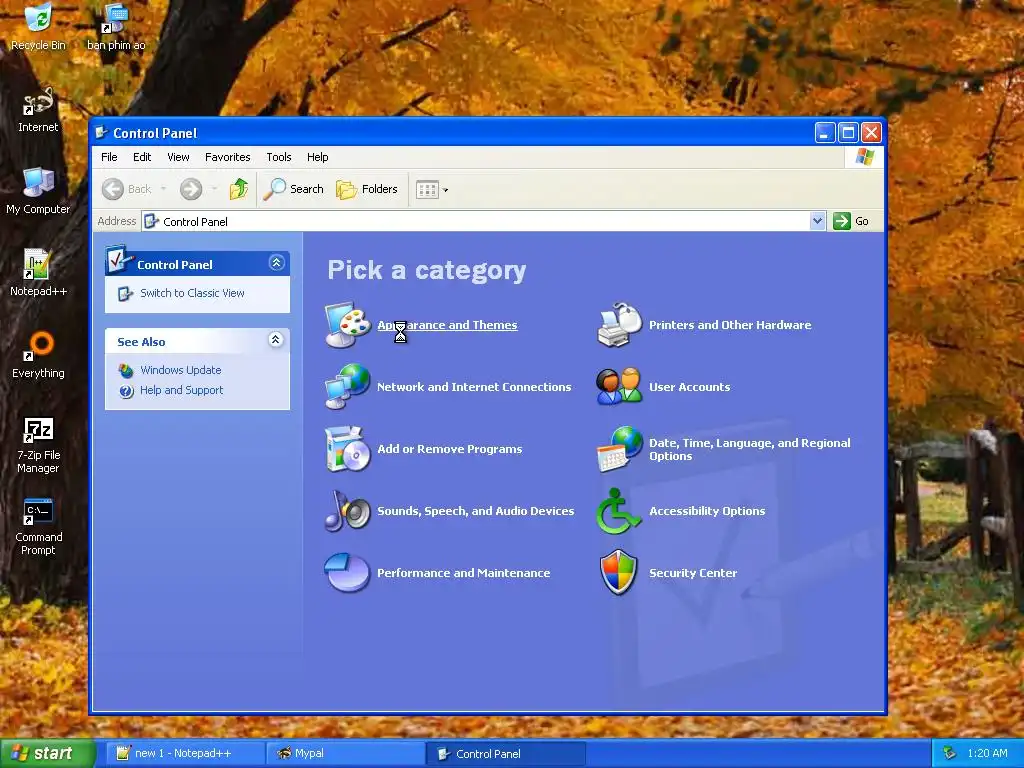Open the Back history dropdown arrow

pos(163,189)
